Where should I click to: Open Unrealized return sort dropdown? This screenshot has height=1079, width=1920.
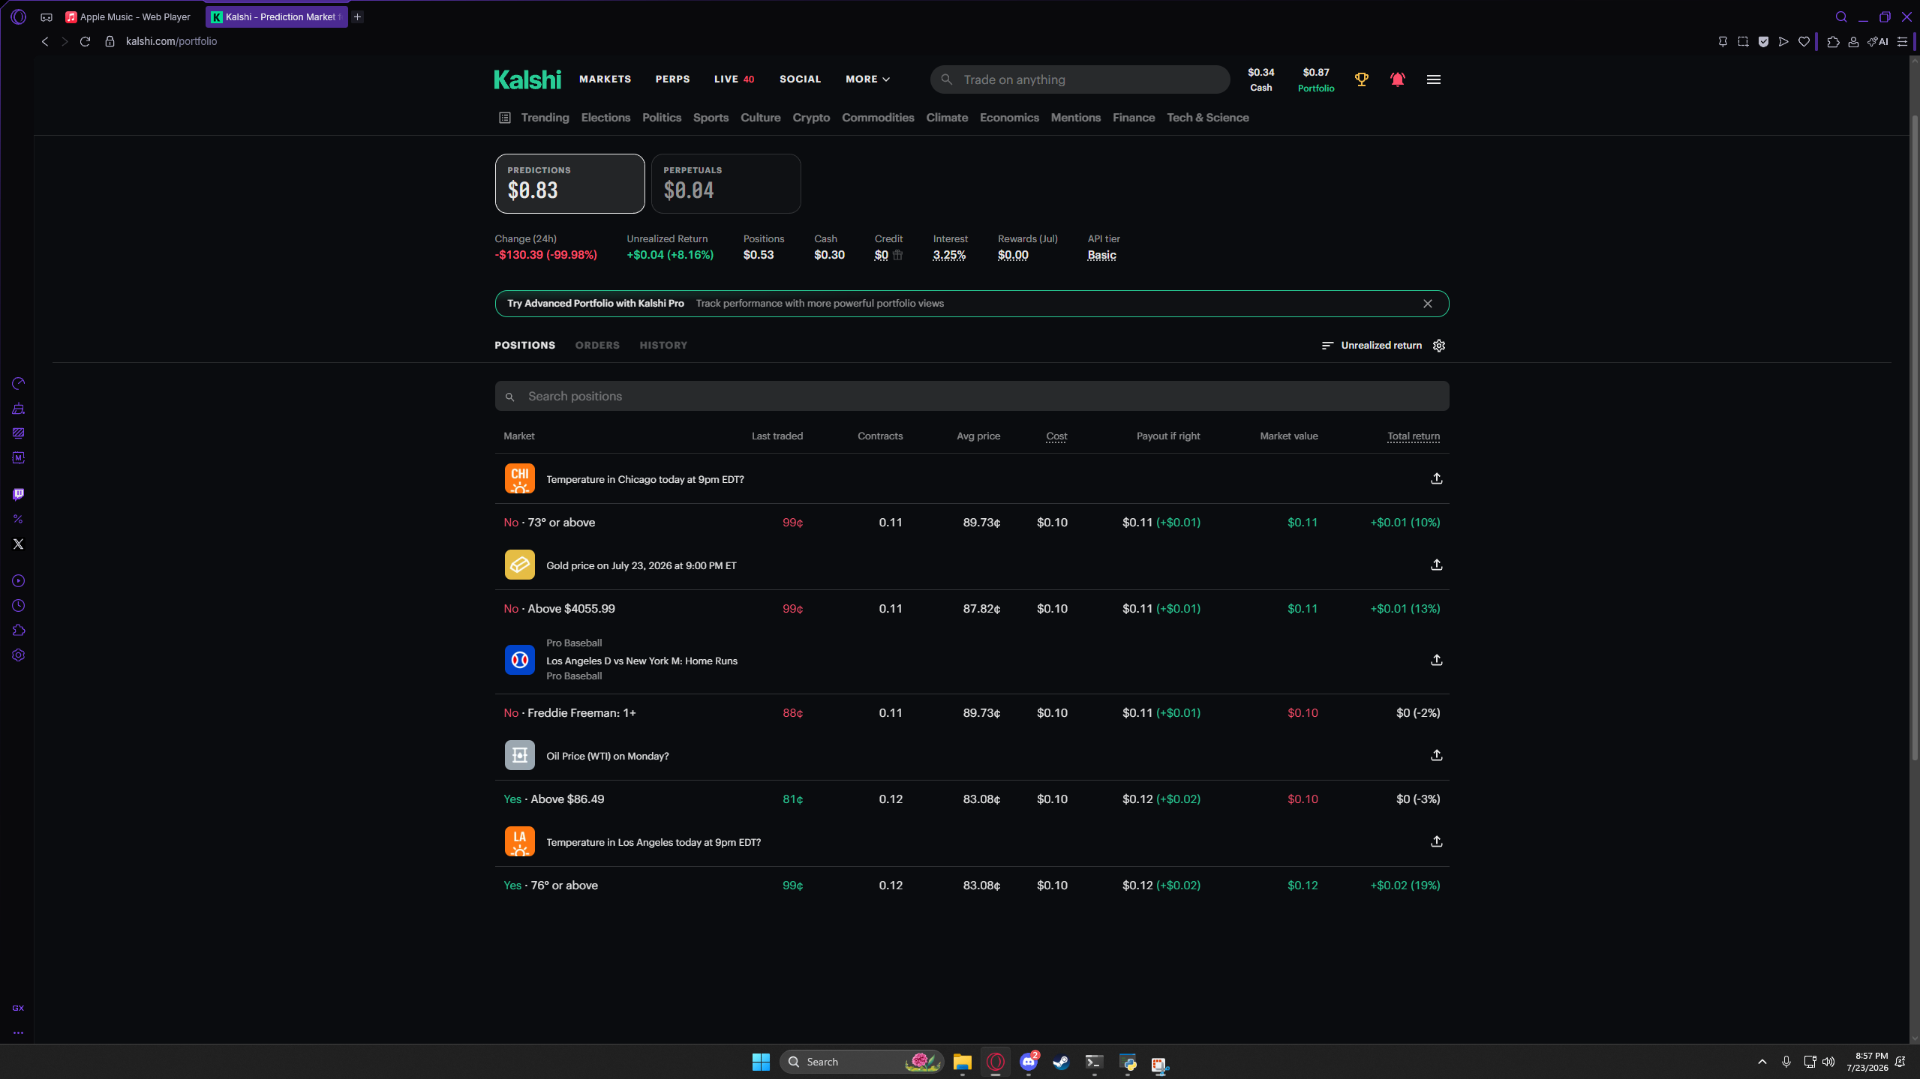pyautogui.click(x=1371, y=346)
